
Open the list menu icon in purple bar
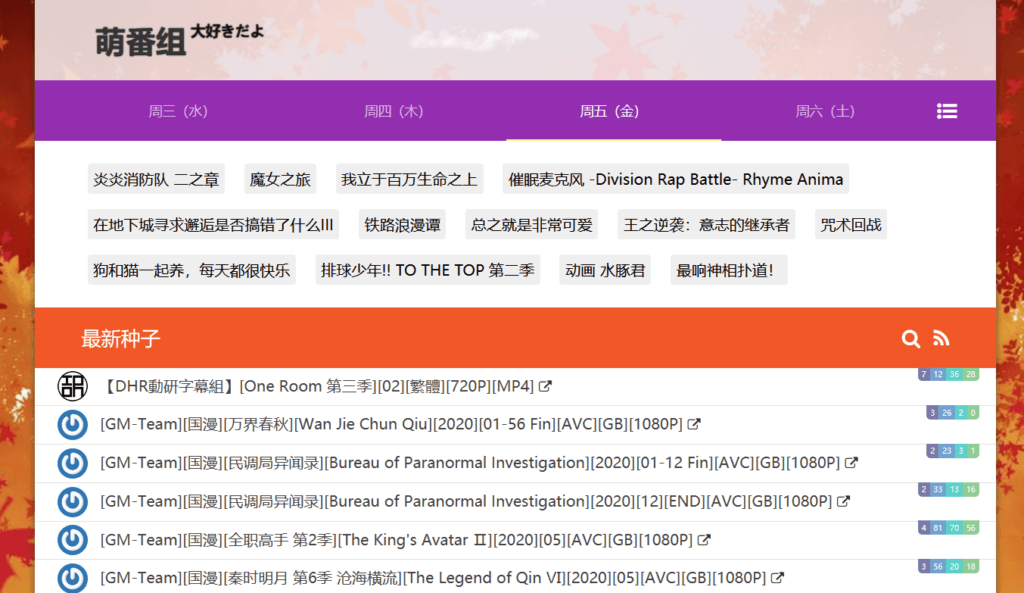pos(947,111)
